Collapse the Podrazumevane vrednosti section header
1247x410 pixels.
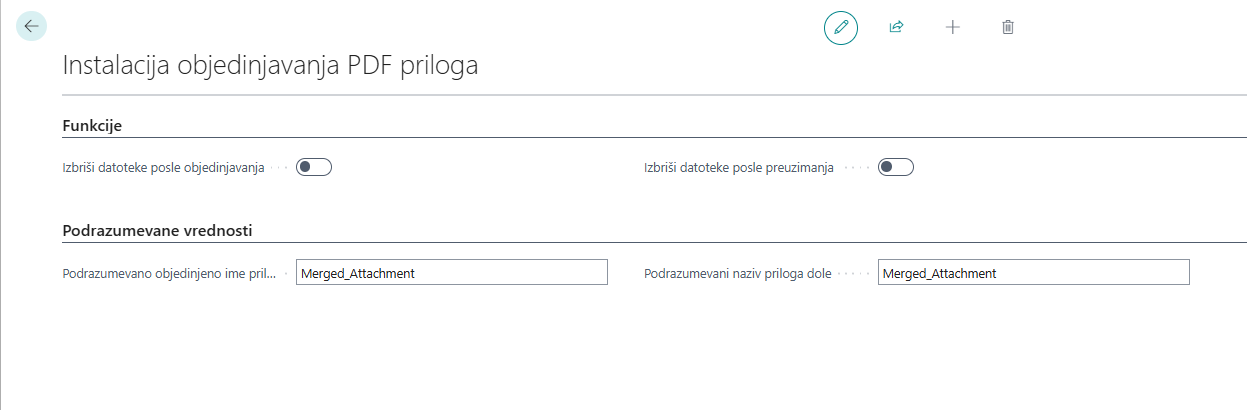157,230
